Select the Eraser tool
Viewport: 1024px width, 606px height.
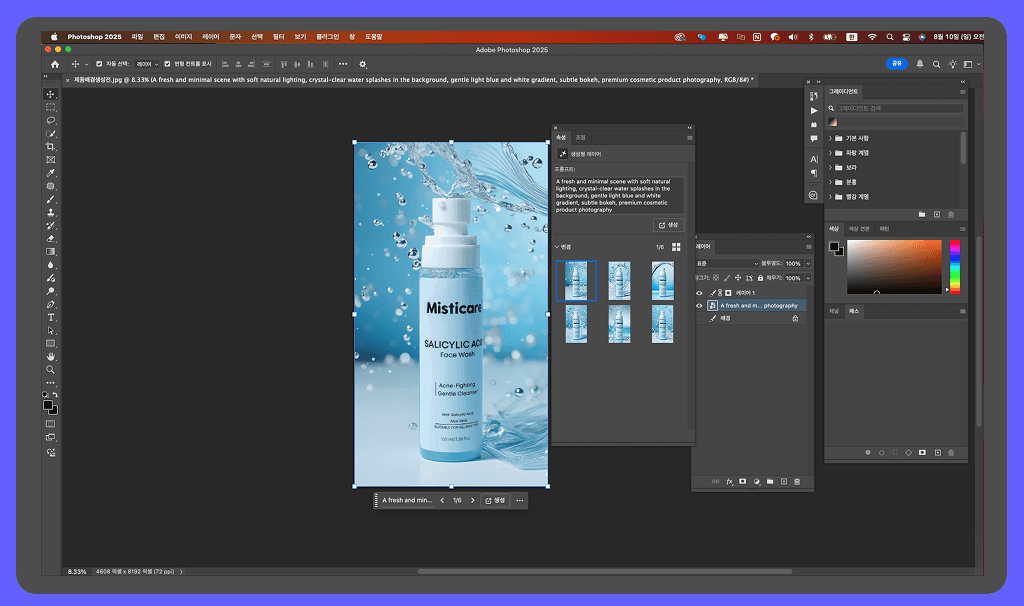click(50, 238)
